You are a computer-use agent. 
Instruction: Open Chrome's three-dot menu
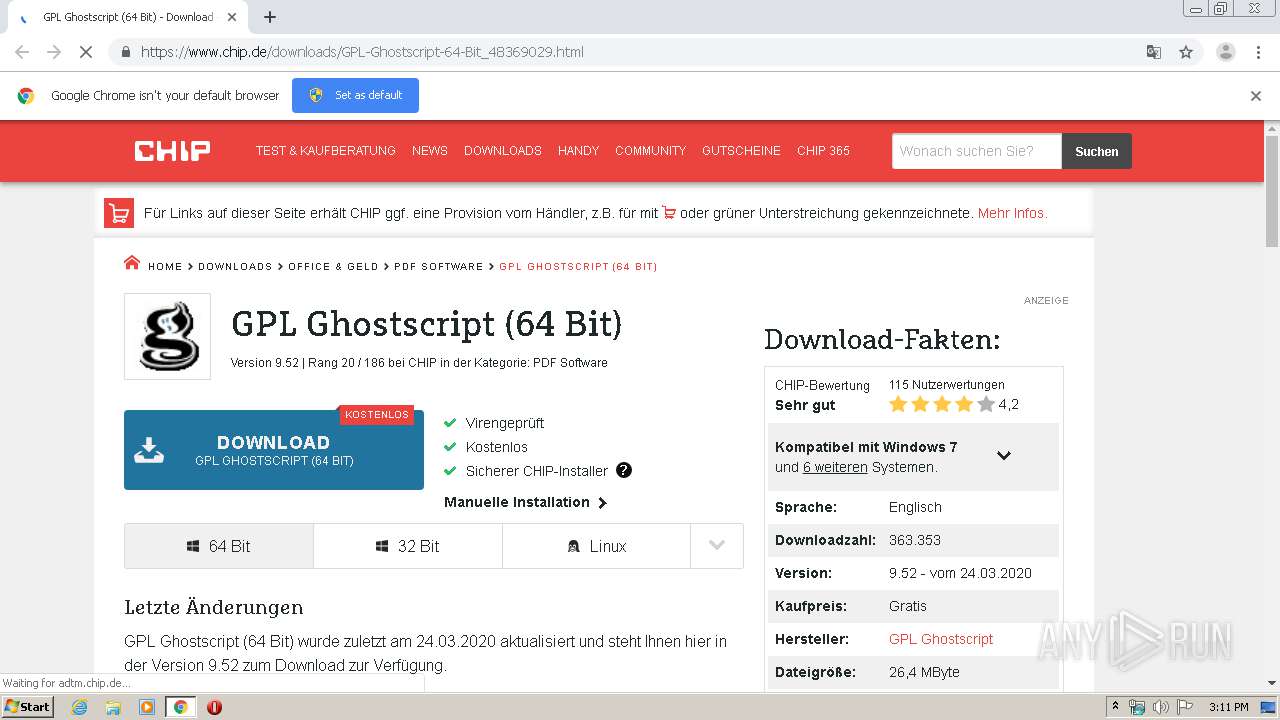[1259, 52]
